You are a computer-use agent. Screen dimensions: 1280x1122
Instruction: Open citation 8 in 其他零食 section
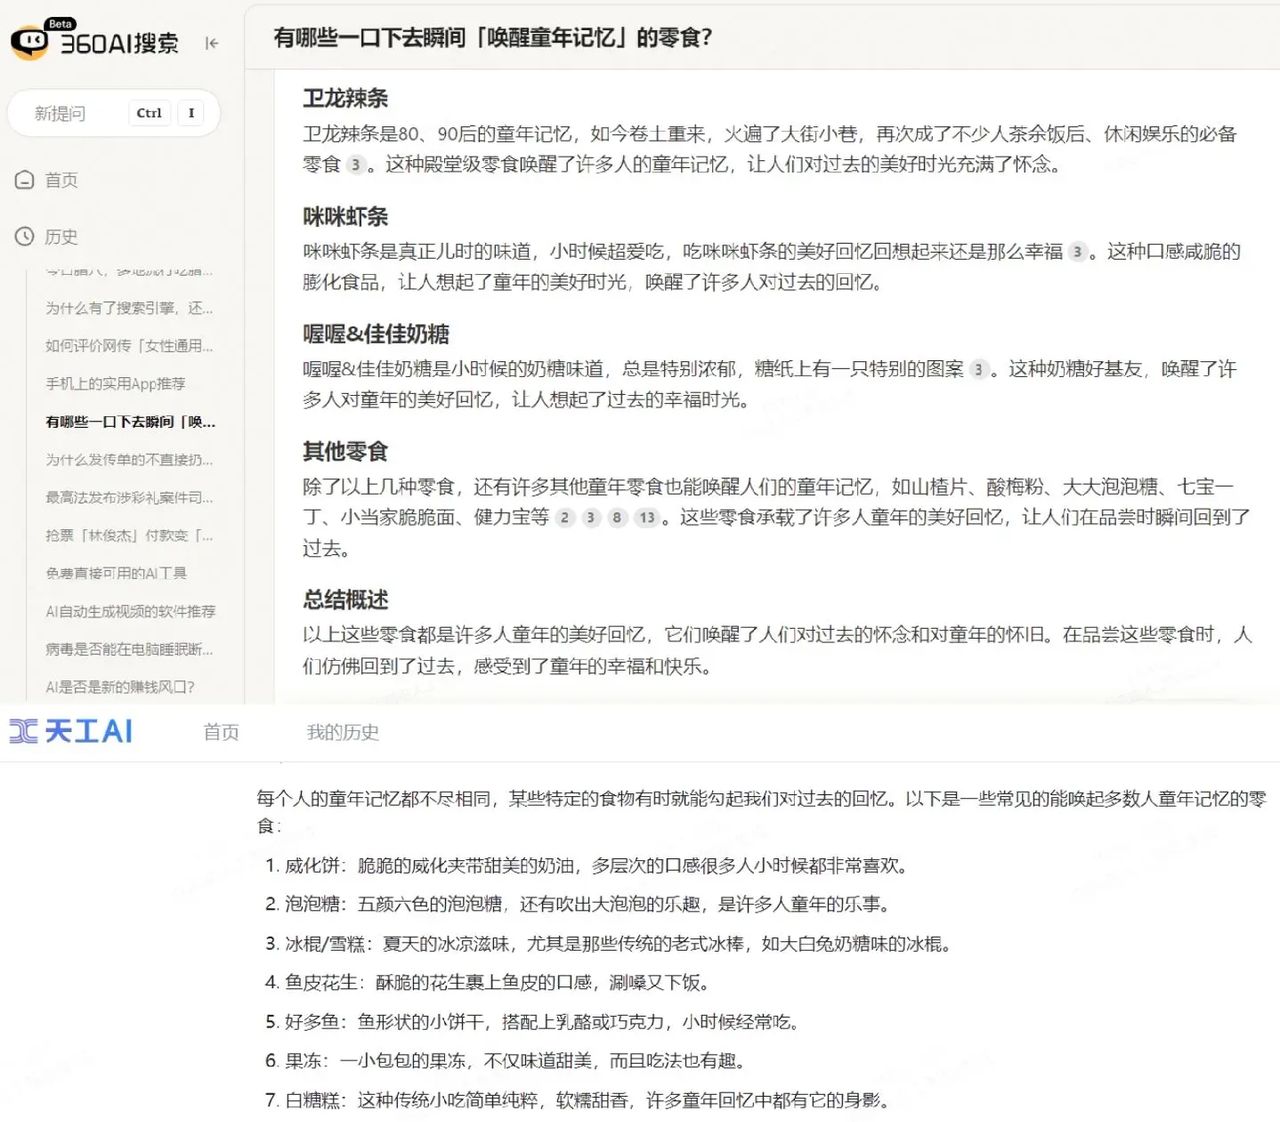click(616, 518)
